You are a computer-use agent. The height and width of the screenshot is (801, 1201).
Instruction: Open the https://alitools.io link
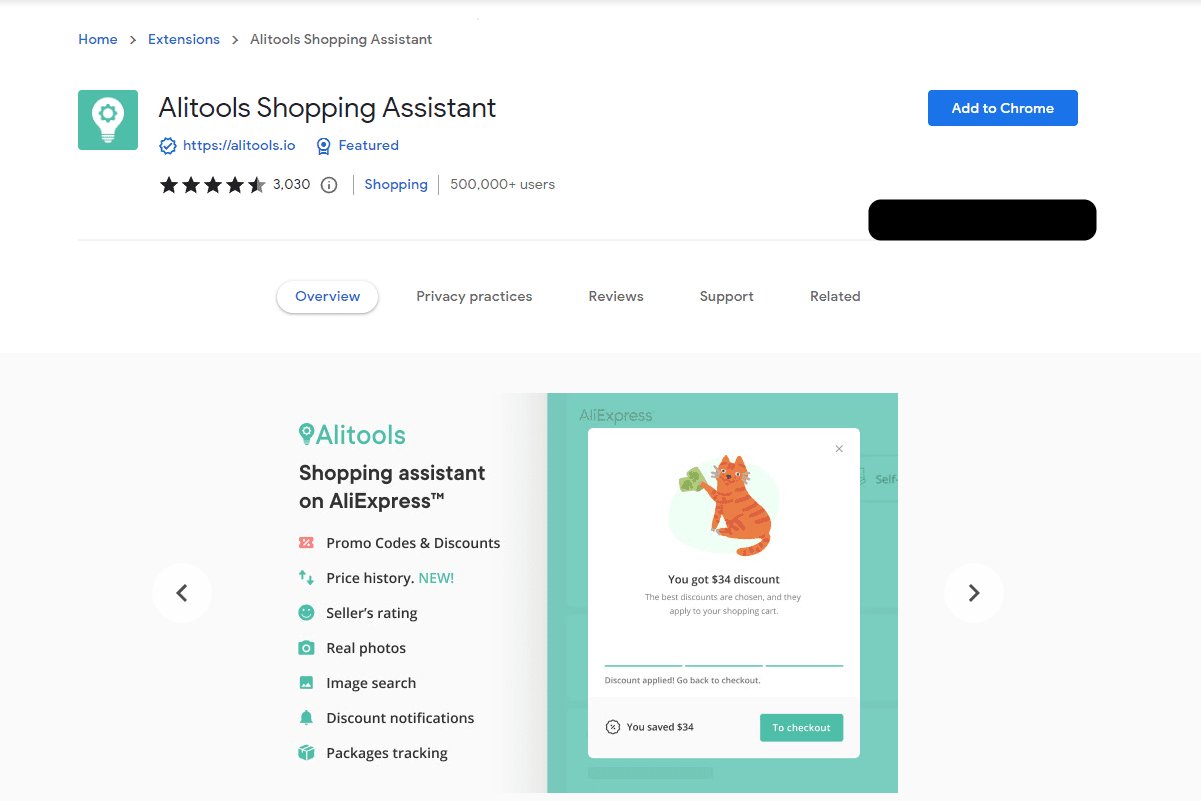point(239,146)
